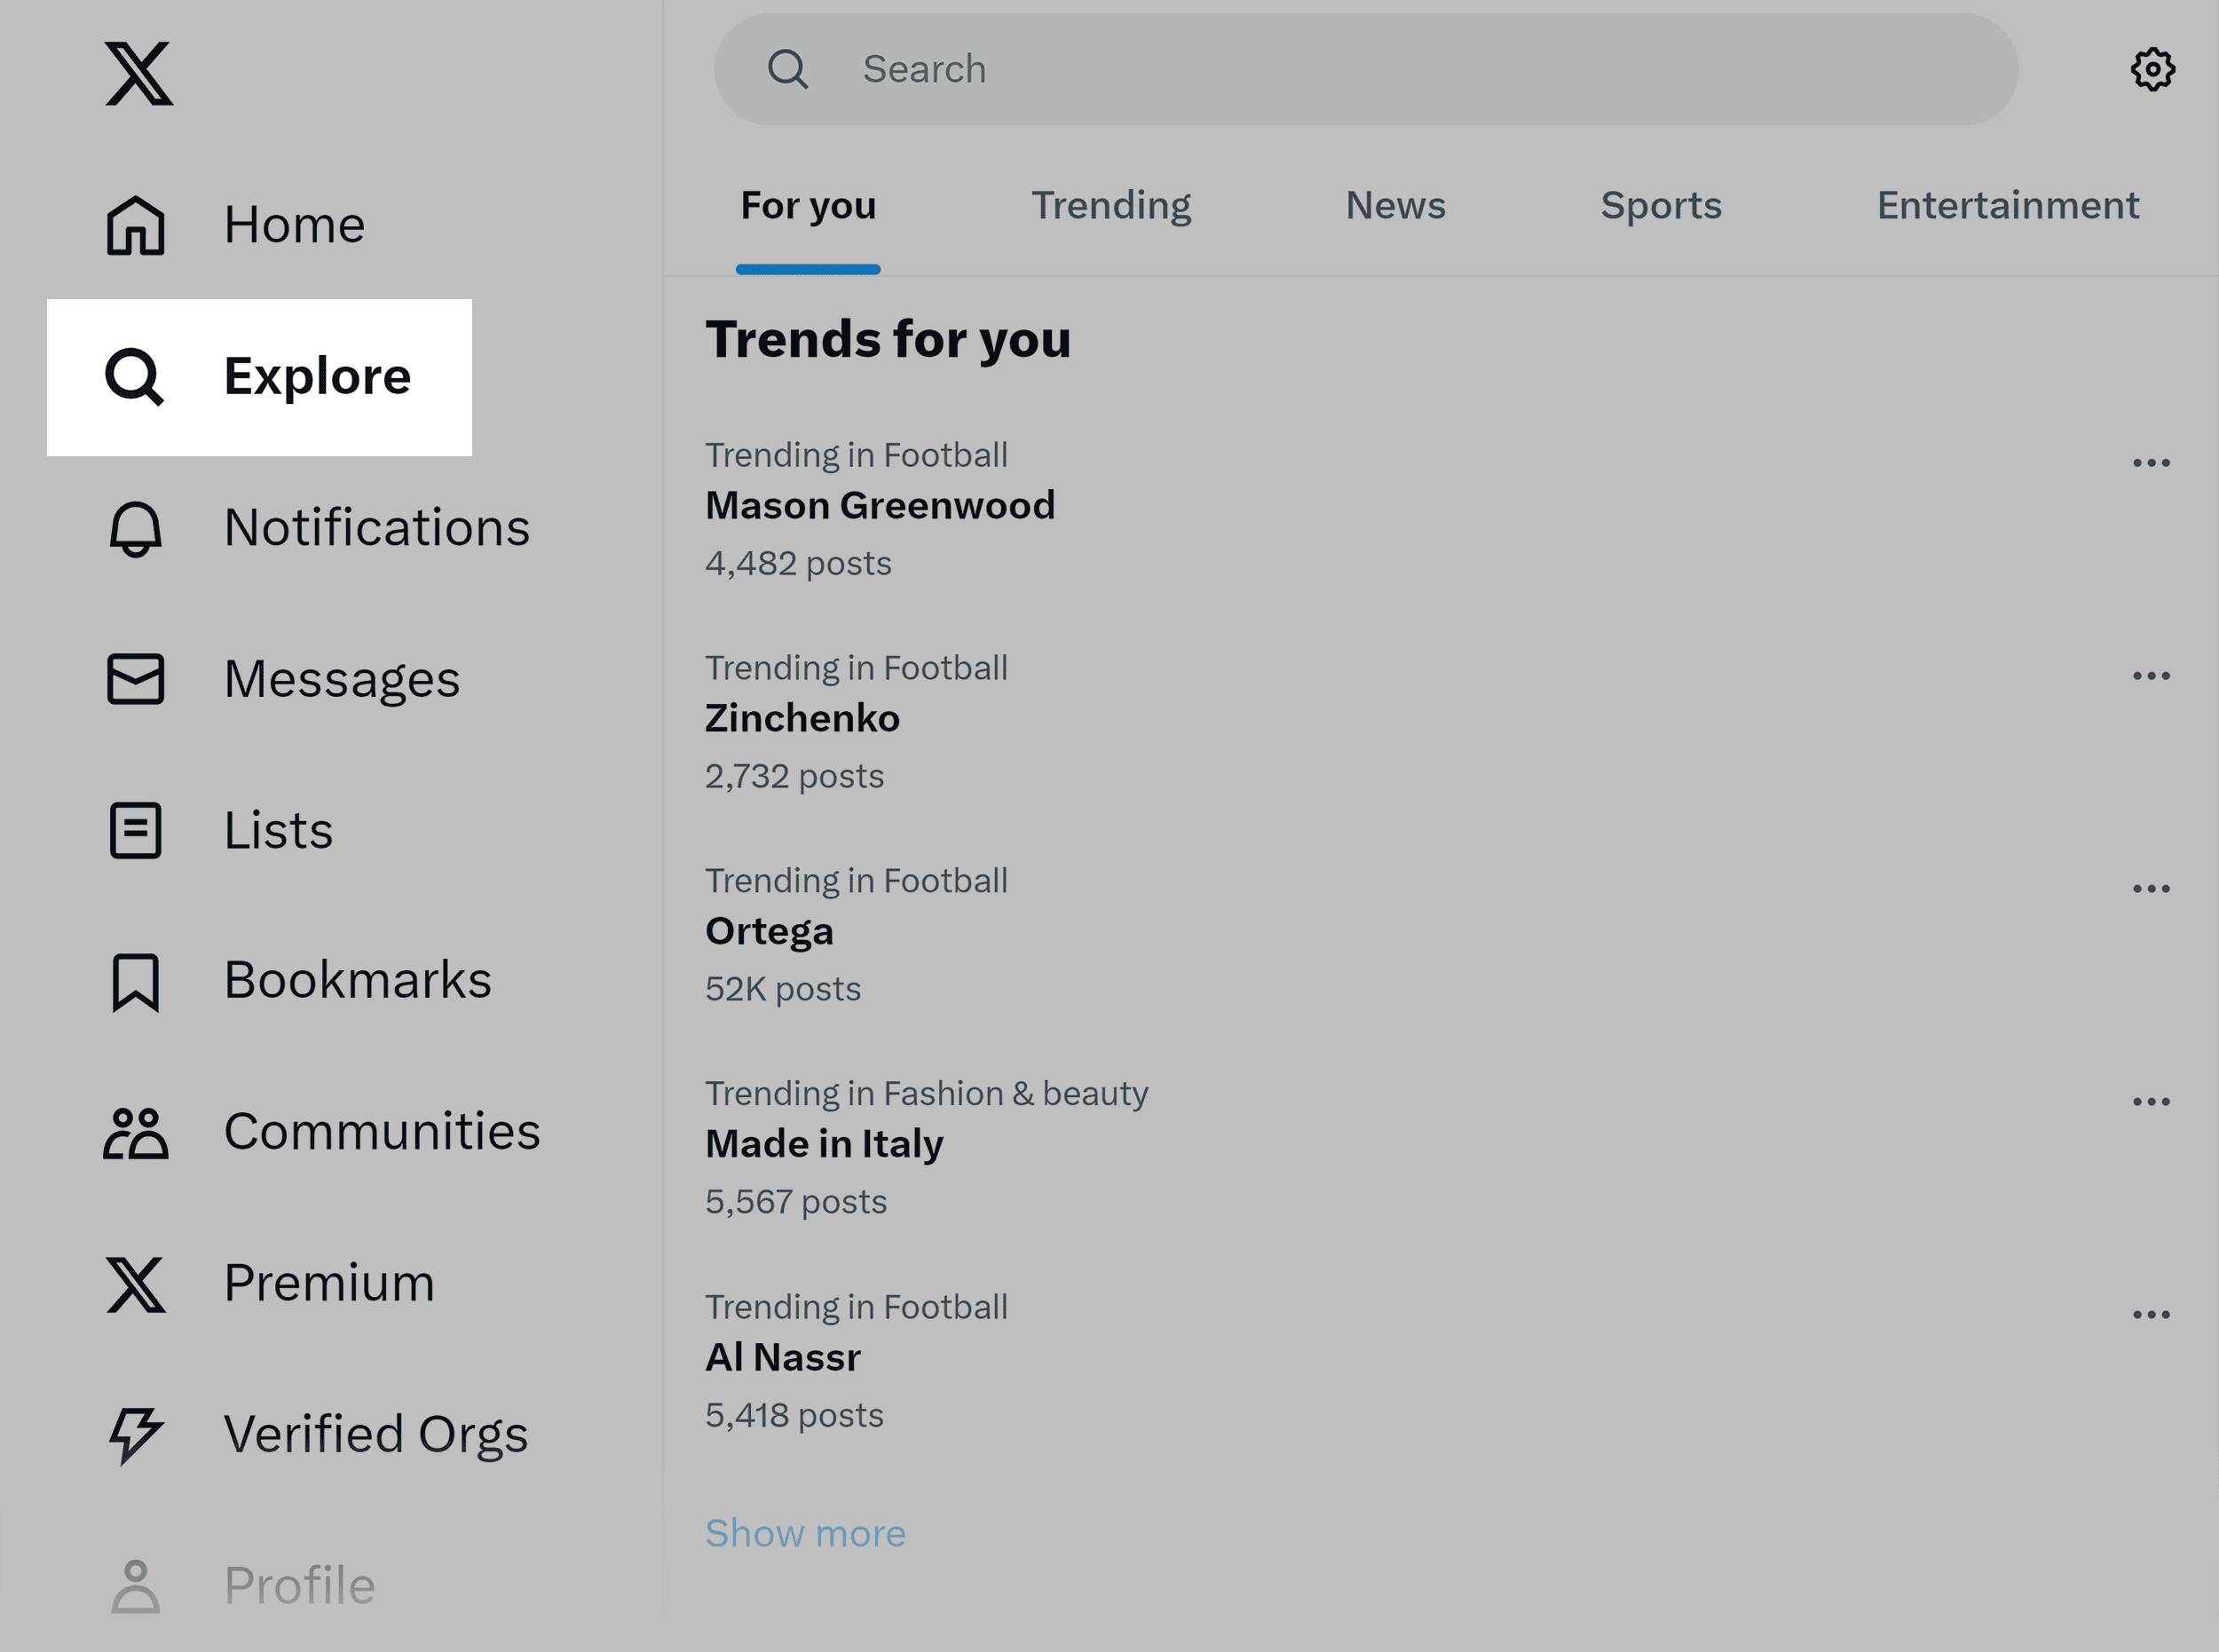Expand options menu for Made in Italy

tap(2150, 1102)
